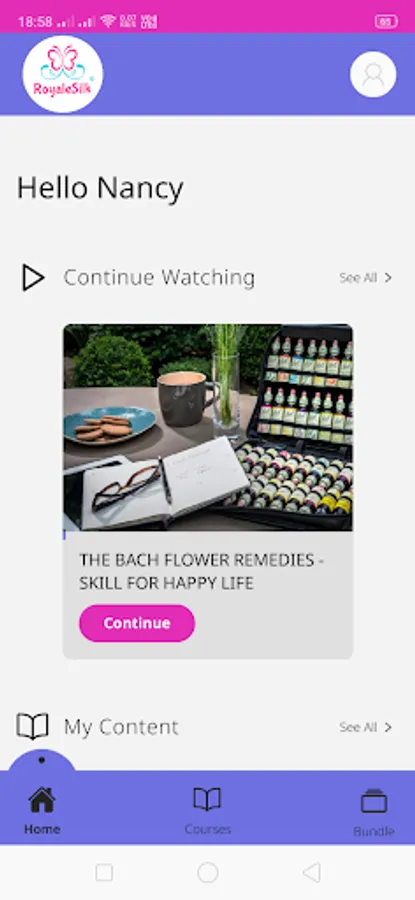Tap the Android back triangle button
This screenshot has height=900, width=415.
pos(311,872)
